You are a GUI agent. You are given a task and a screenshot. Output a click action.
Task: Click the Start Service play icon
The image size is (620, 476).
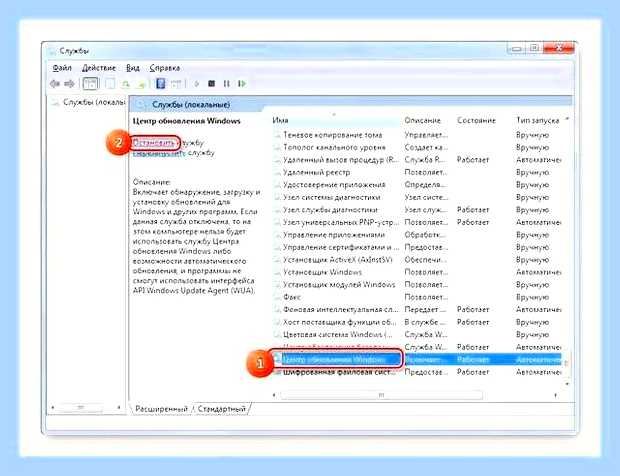pos(197,84)
